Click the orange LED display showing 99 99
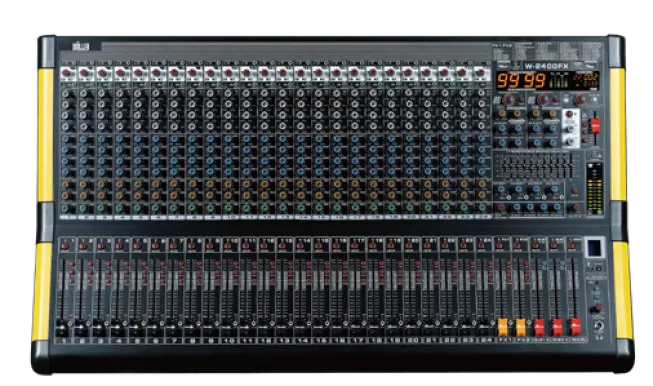The width and height of the screenshot is (653, 386). click(x=521, y=80)
